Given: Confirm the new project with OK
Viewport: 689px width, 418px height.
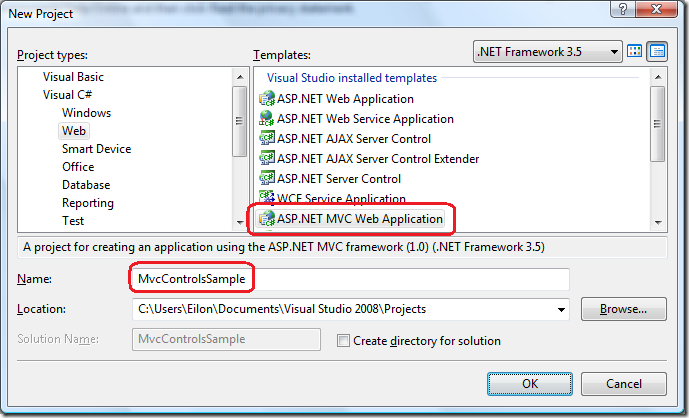Looking at the screenshot, I should 530,384.
